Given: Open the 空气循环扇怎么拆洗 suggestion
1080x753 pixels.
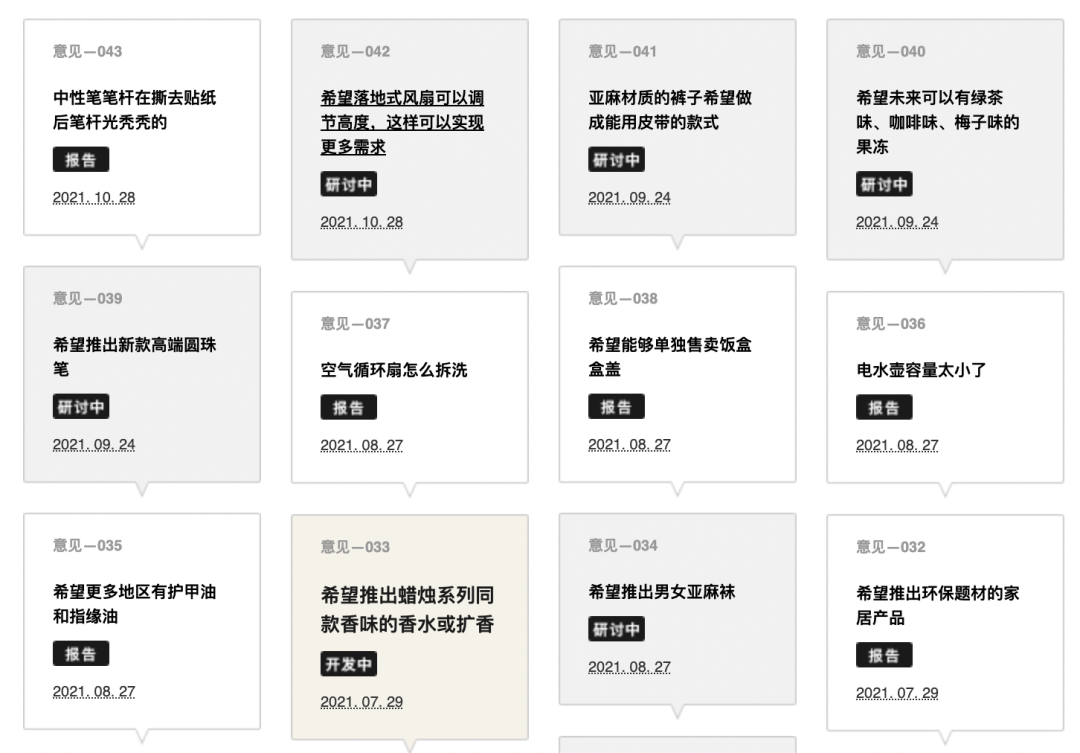Looking at the screenshot, I should coord(394,370).
